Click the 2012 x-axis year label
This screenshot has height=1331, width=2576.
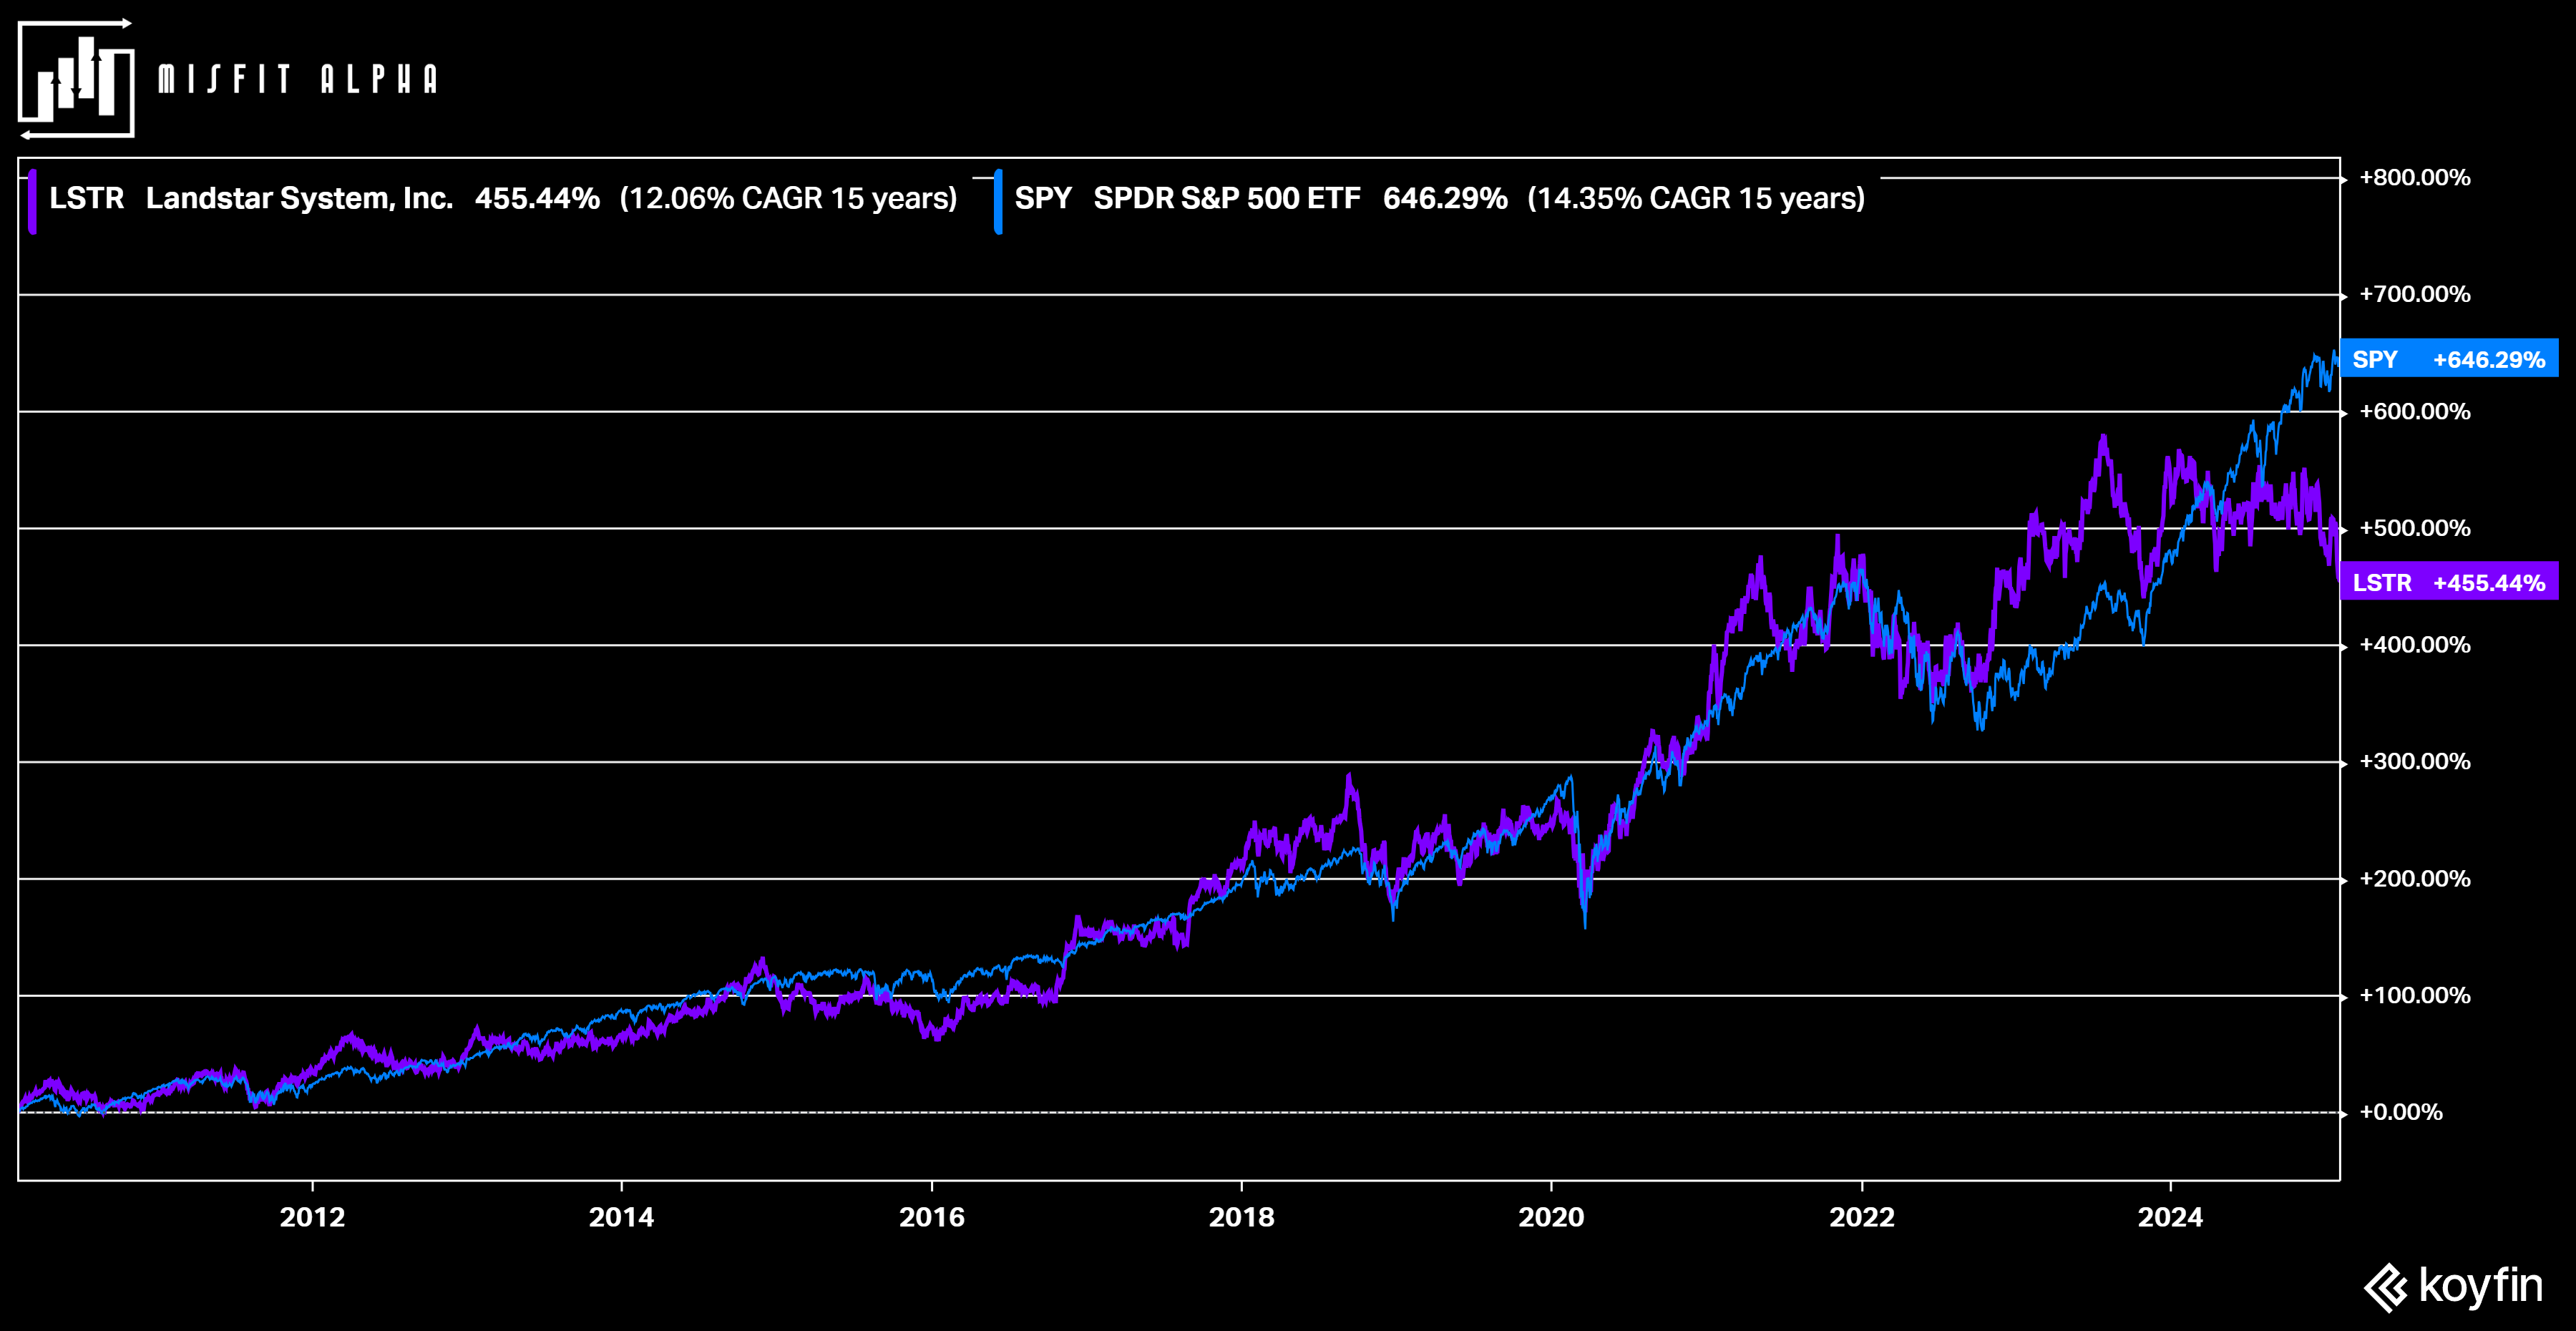pos(312,1217)
